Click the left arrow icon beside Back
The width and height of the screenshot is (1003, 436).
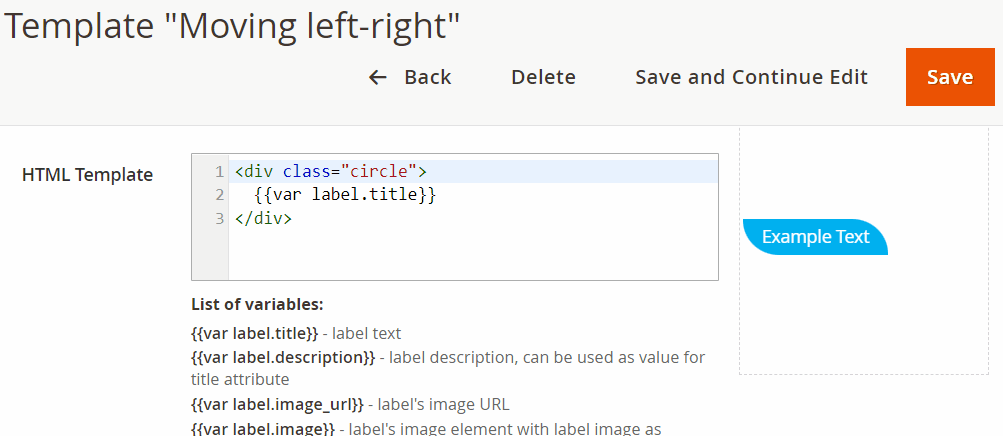tap(377, 77)
